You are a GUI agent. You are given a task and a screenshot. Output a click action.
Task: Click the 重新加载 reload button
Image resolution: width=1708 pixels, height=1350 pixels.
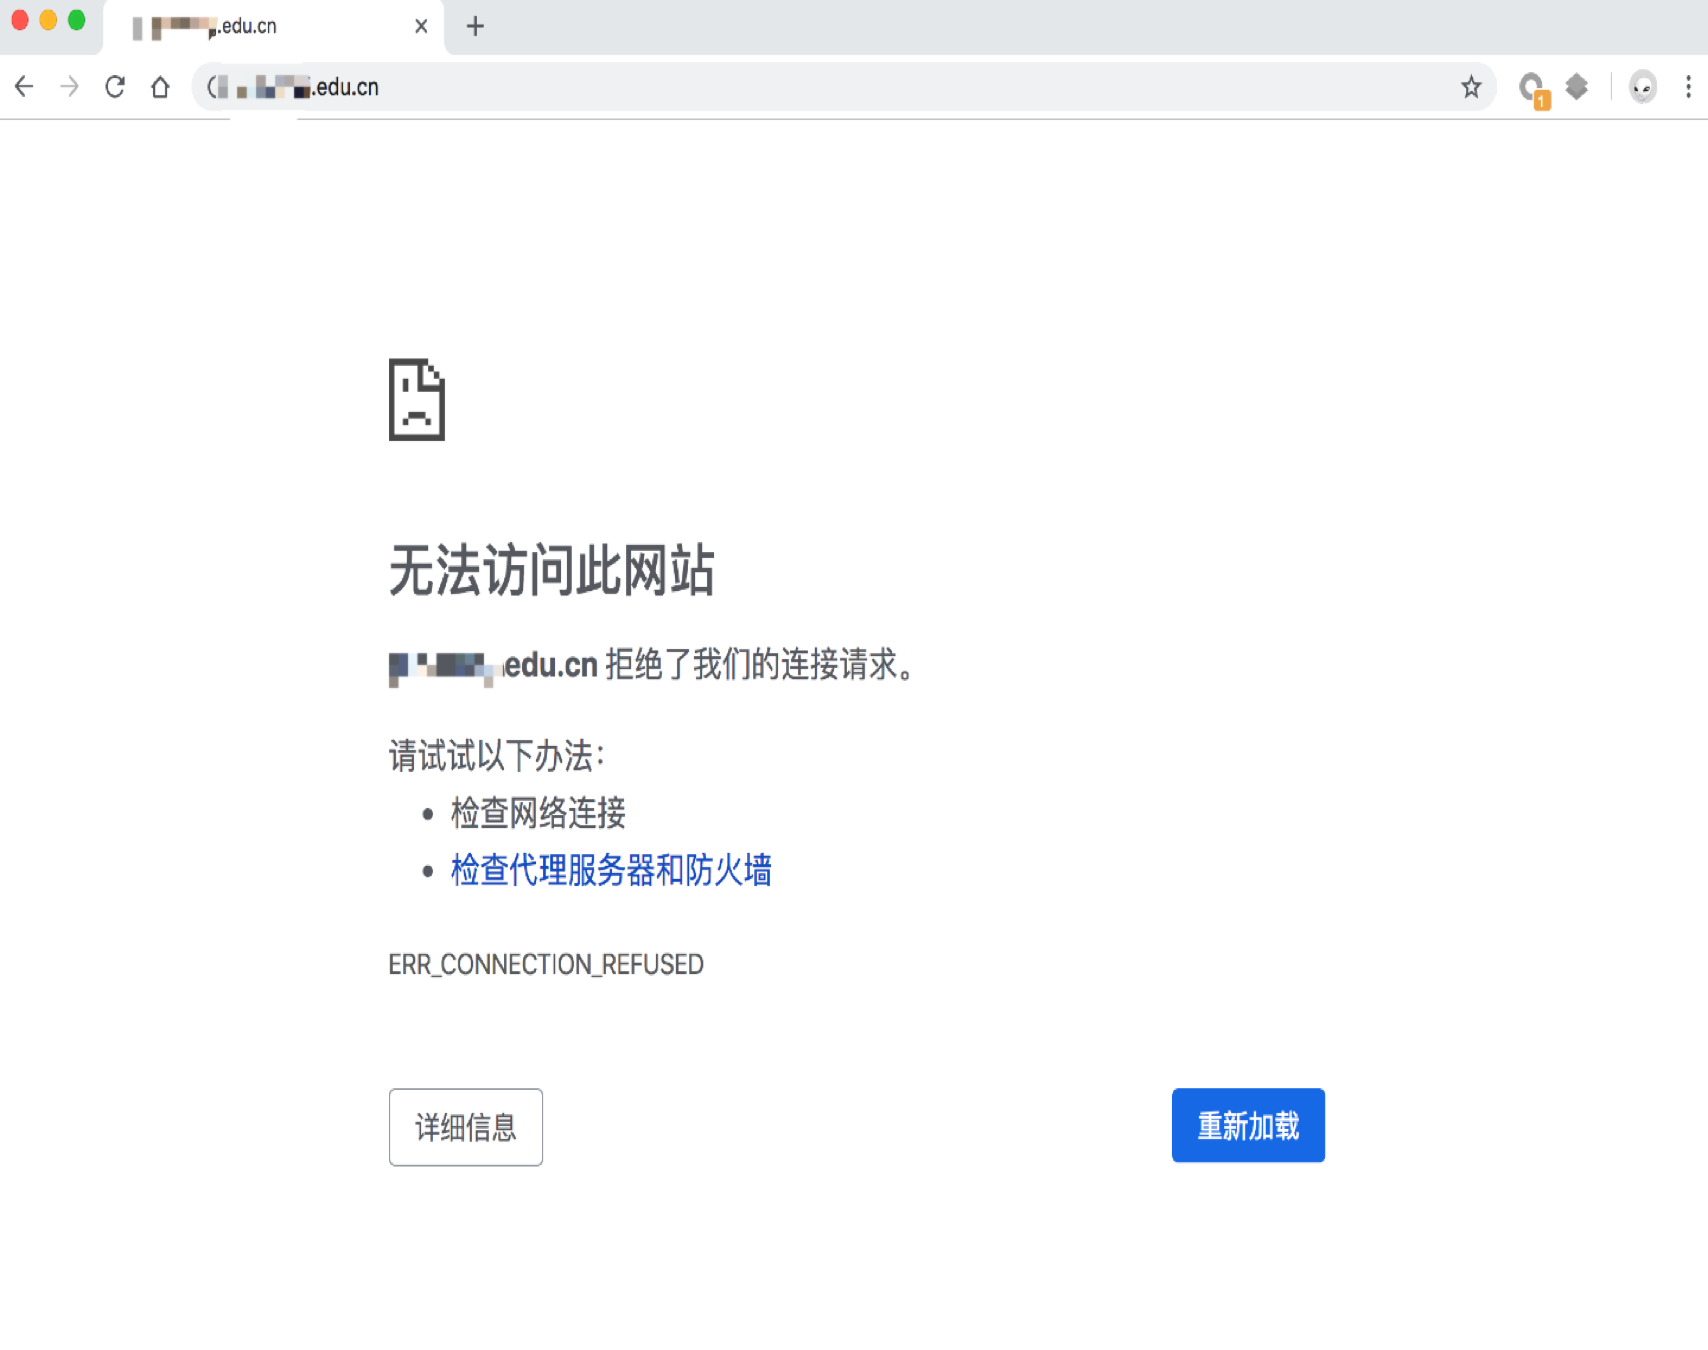(x=1247, y=1125)
